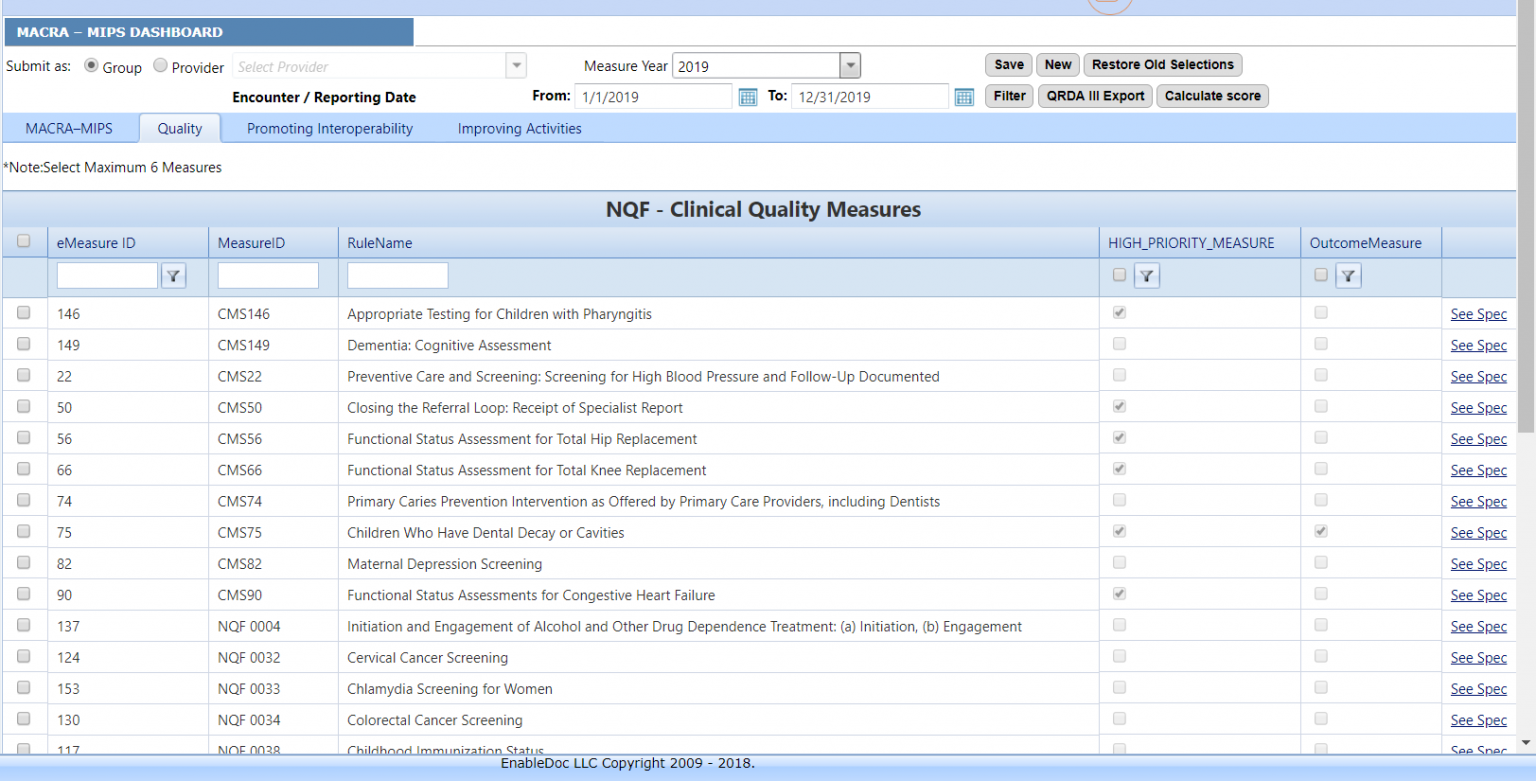
Task: Click the eMeasure ID filter text box
Action: click(107, 275)
